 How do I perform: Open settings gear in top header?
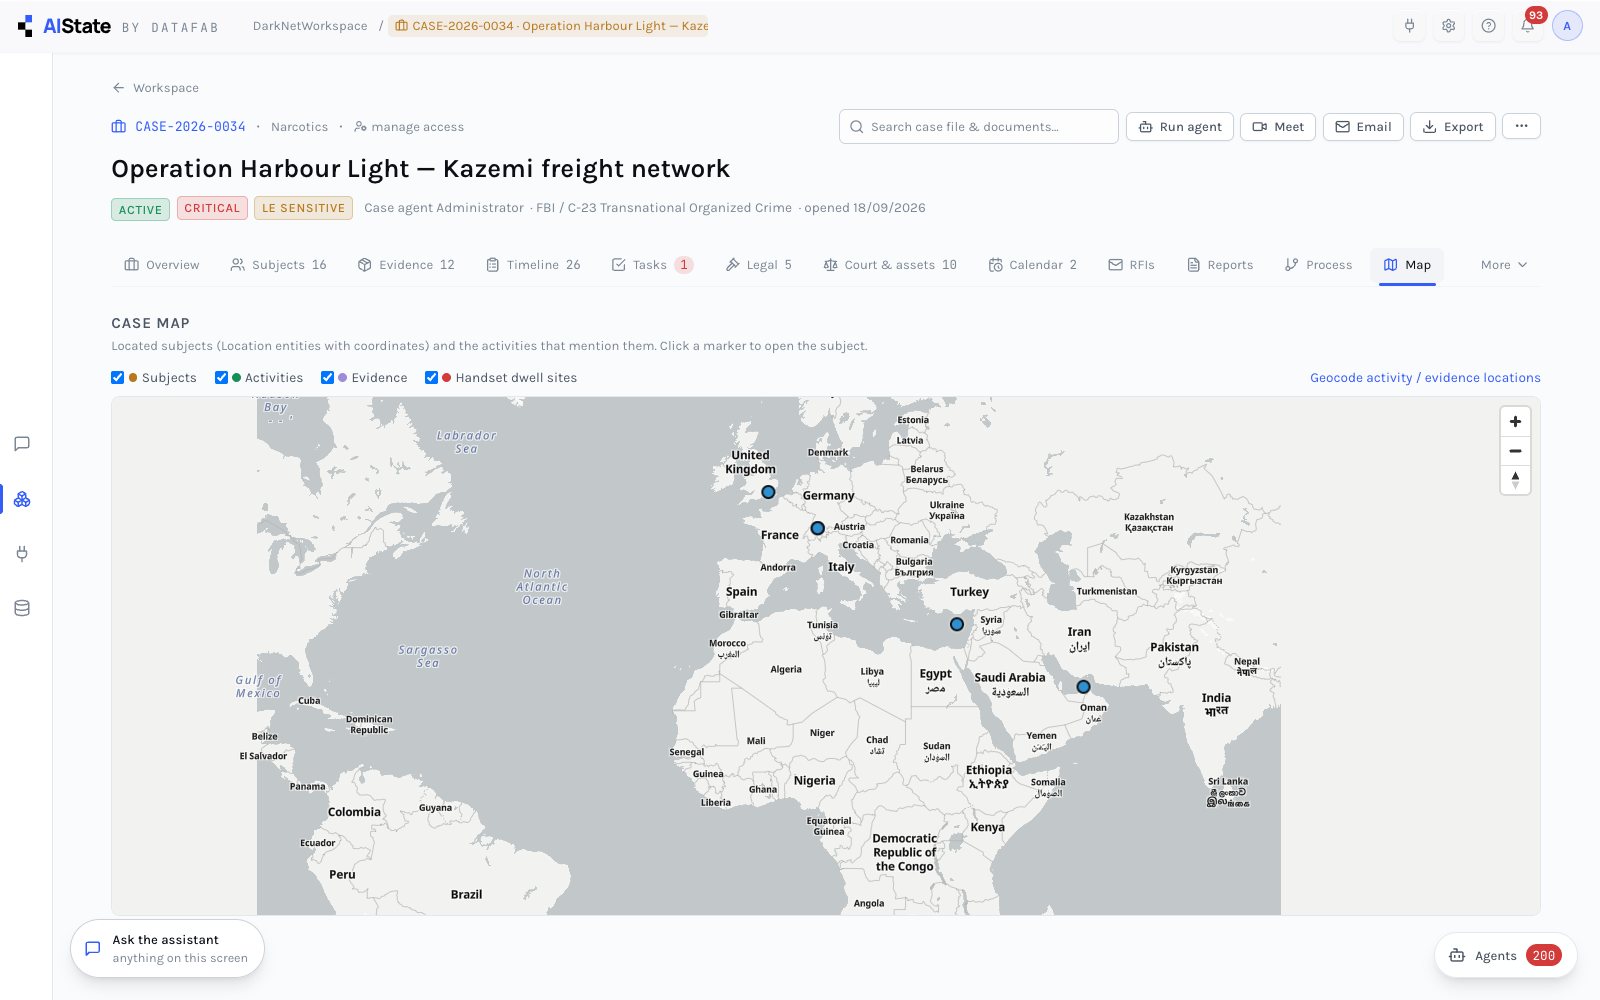click(1449, 26)
